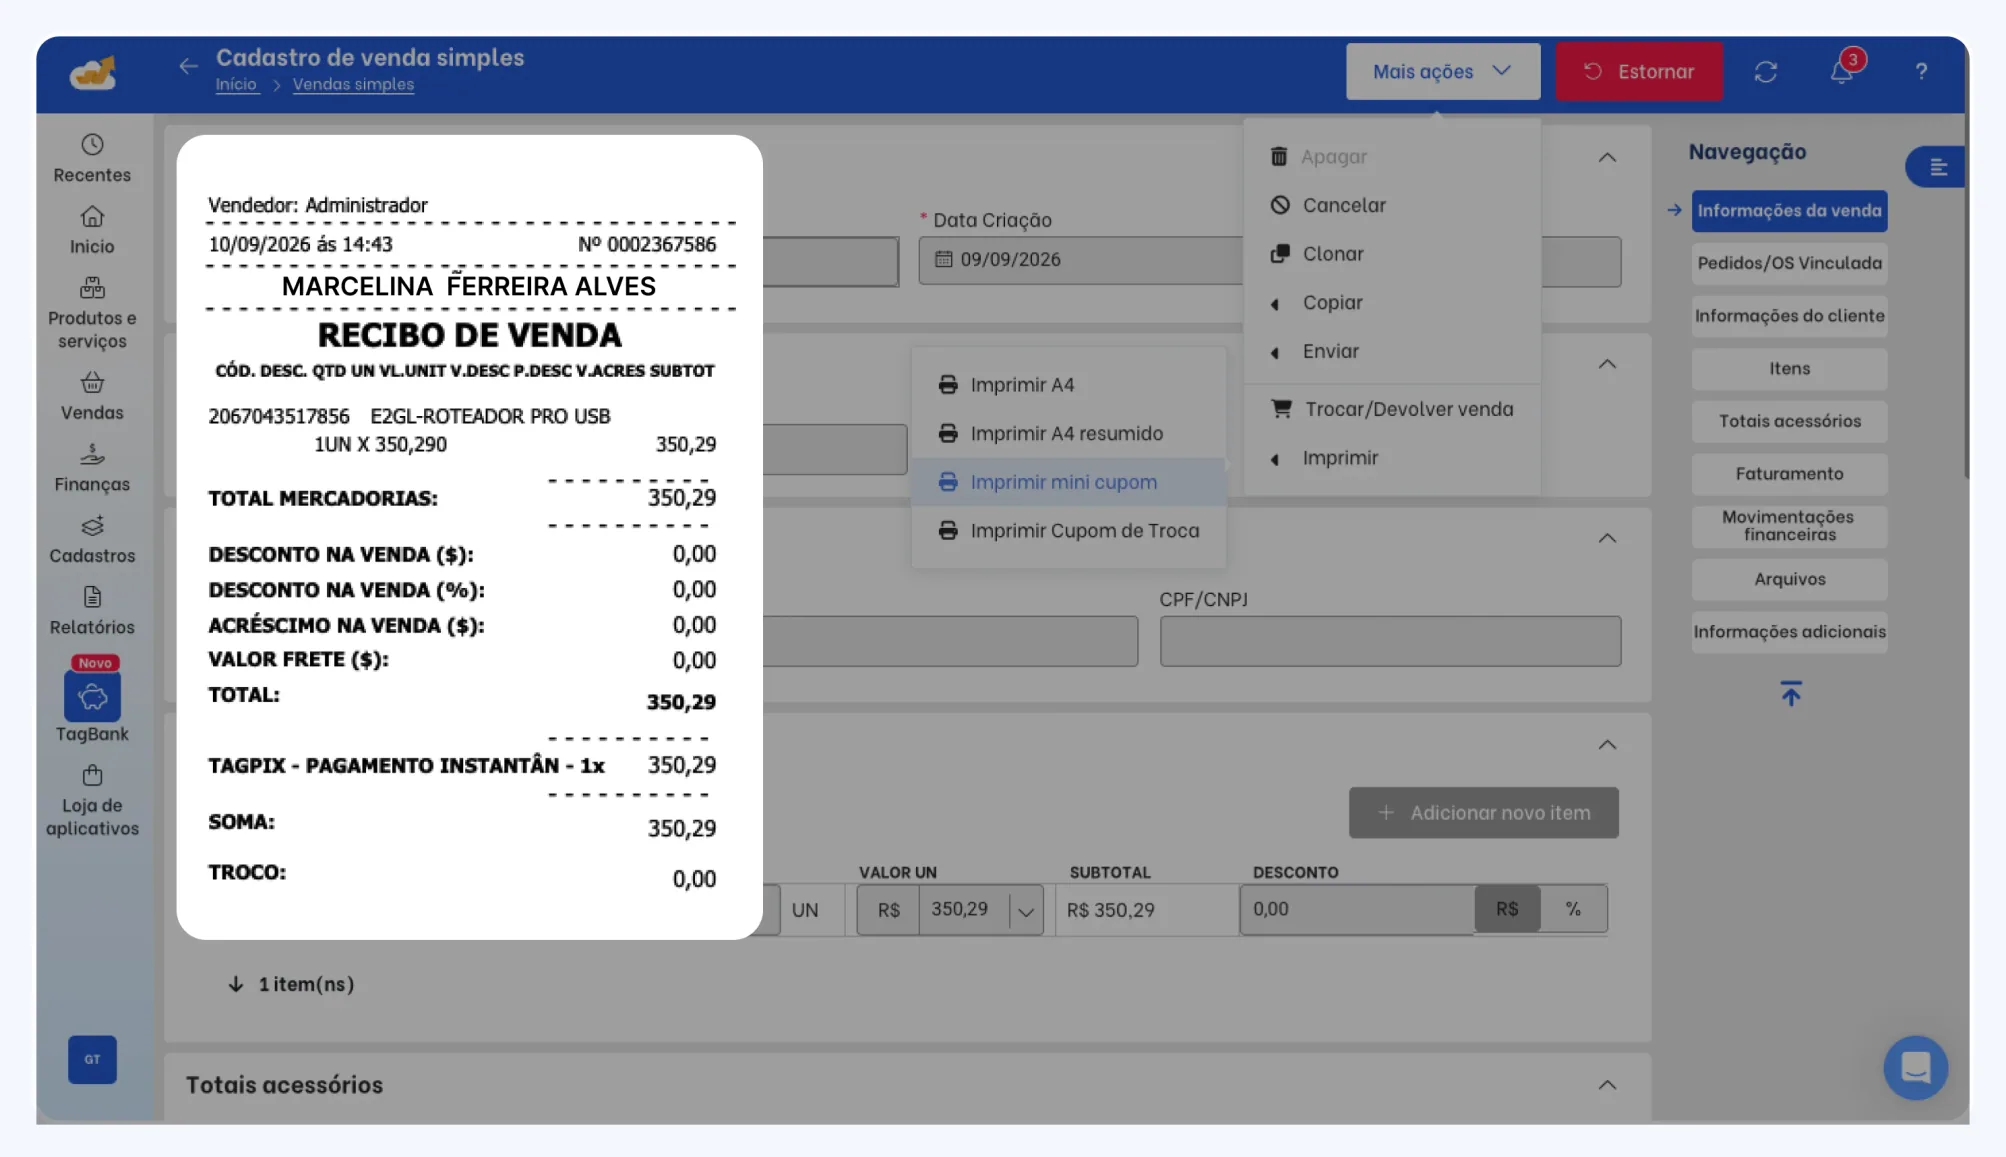Open the Vendas sidebar menu

pos(92,397)
